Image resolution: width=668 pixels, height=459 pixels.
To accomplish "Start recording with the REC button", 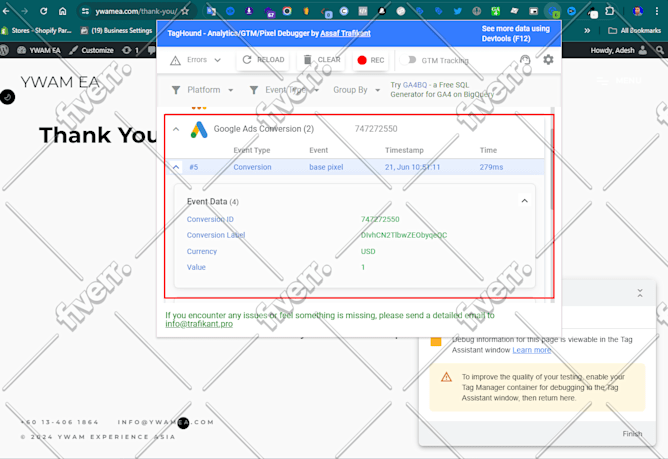I will click(371, 60).
